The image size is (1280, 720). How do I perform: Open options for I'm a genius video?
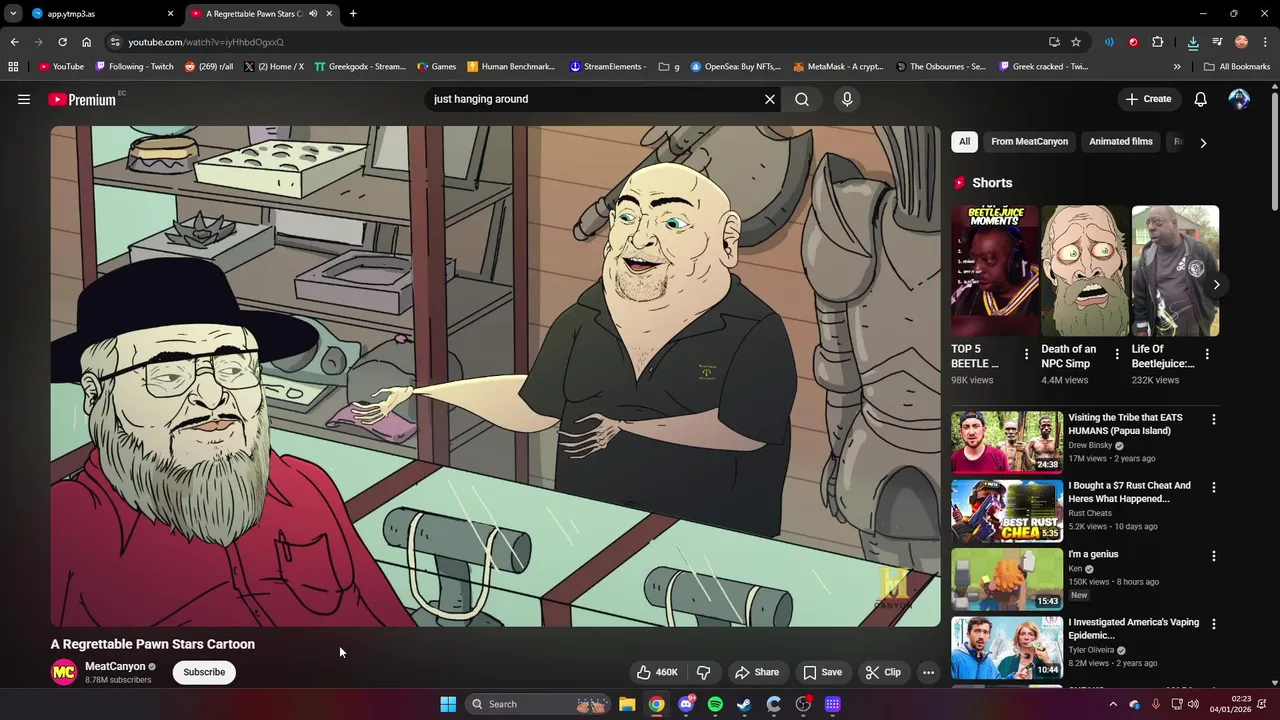1214,556
